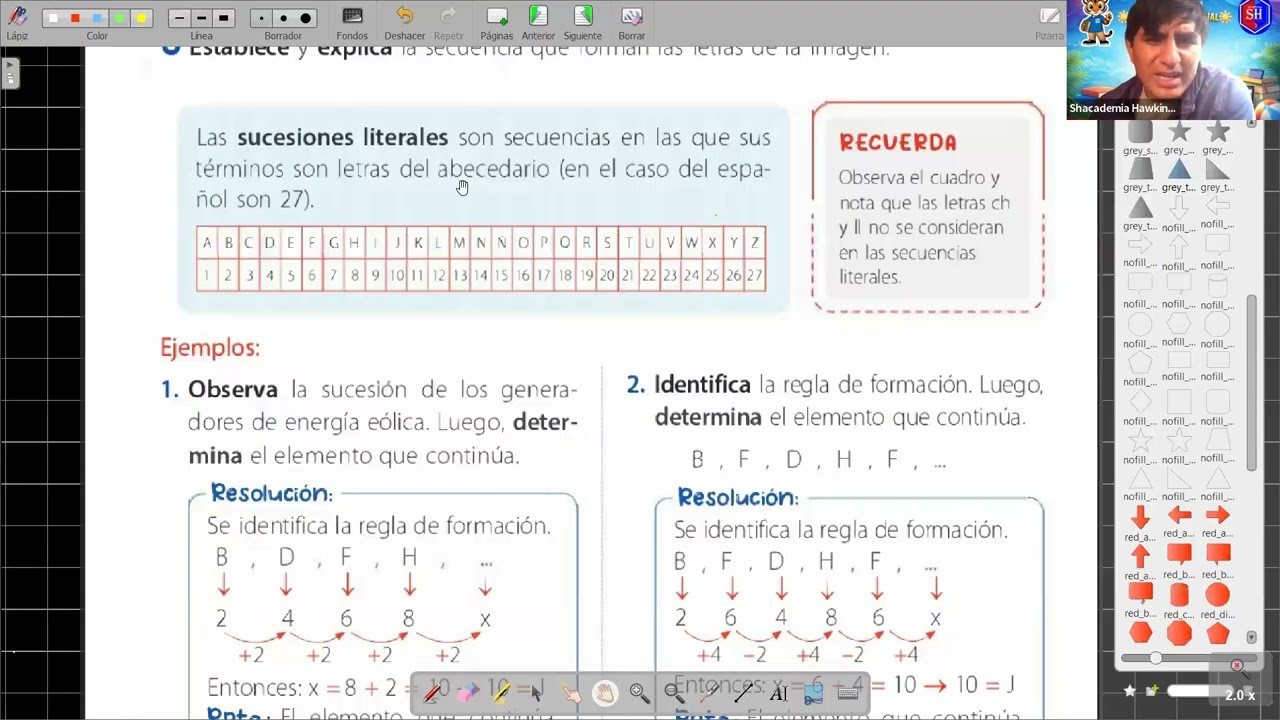Select the pointing-finger interact tool
This screenshot has height=720, width=1280.
click(570, 692)
